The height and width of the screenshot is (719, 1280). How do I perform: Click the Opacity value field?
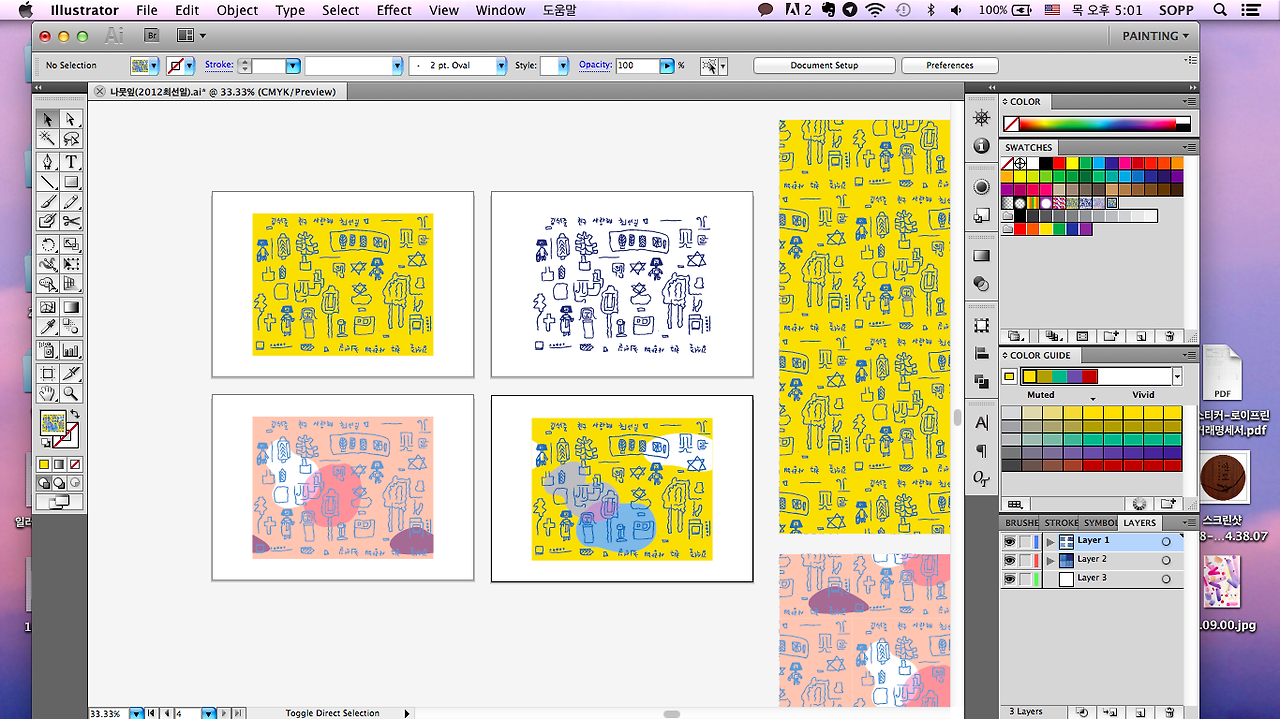[x=637, y=66]
